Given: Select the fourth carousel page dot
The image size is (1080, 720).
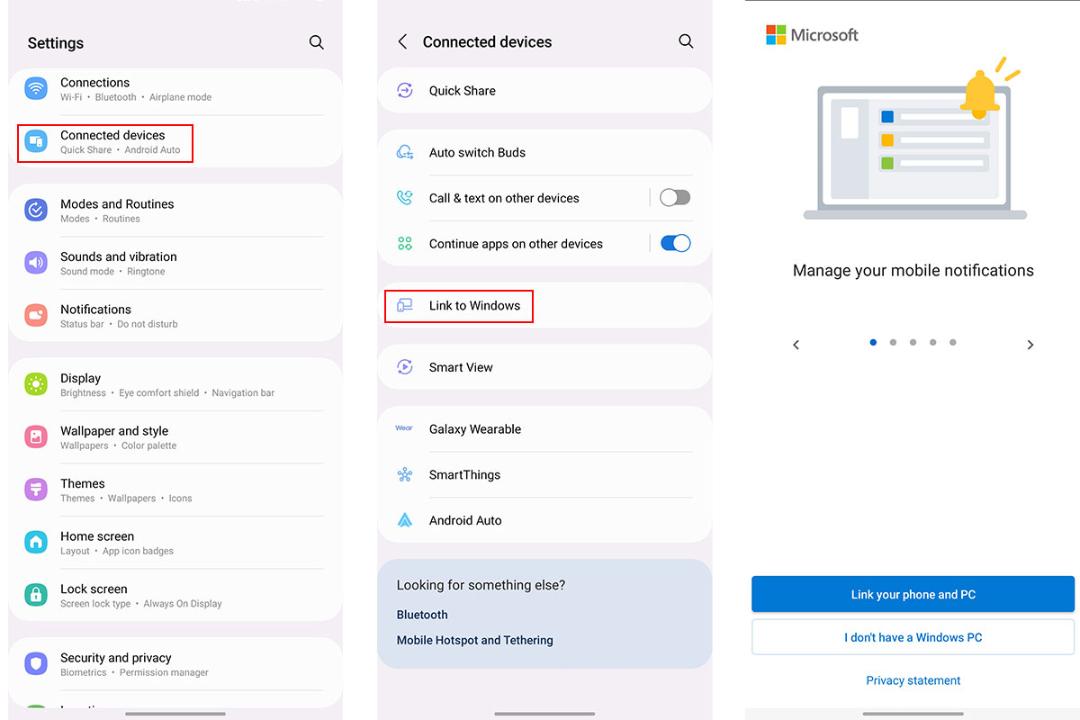Looking at the screenshot, I should [933, 342].
